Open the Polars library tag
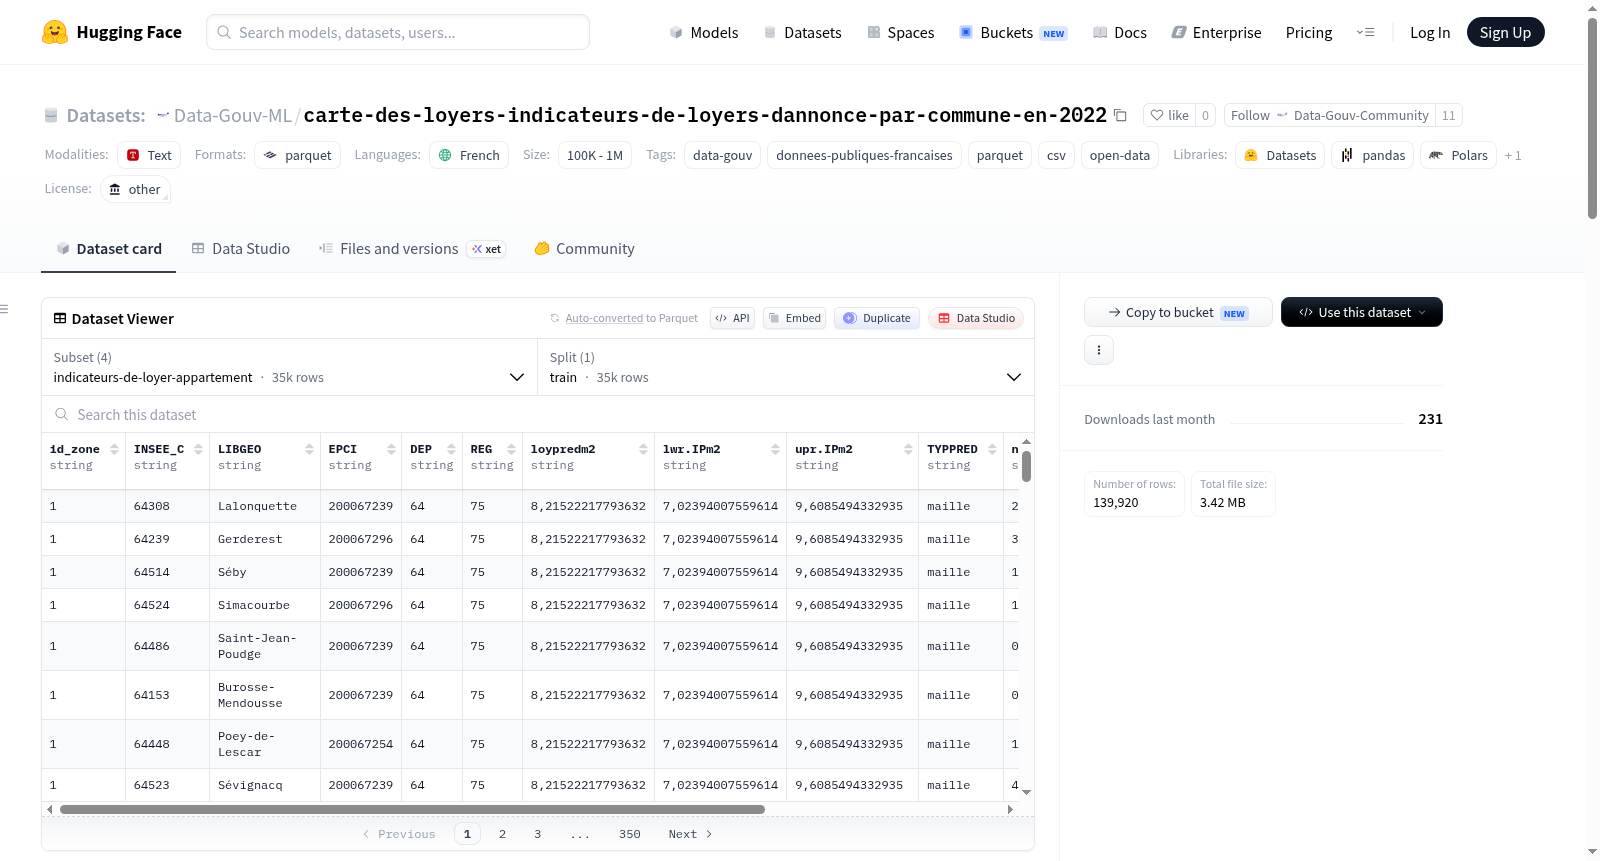Screen dimensions: 1600x861 pyautogui.click(x=1459, y=155)
